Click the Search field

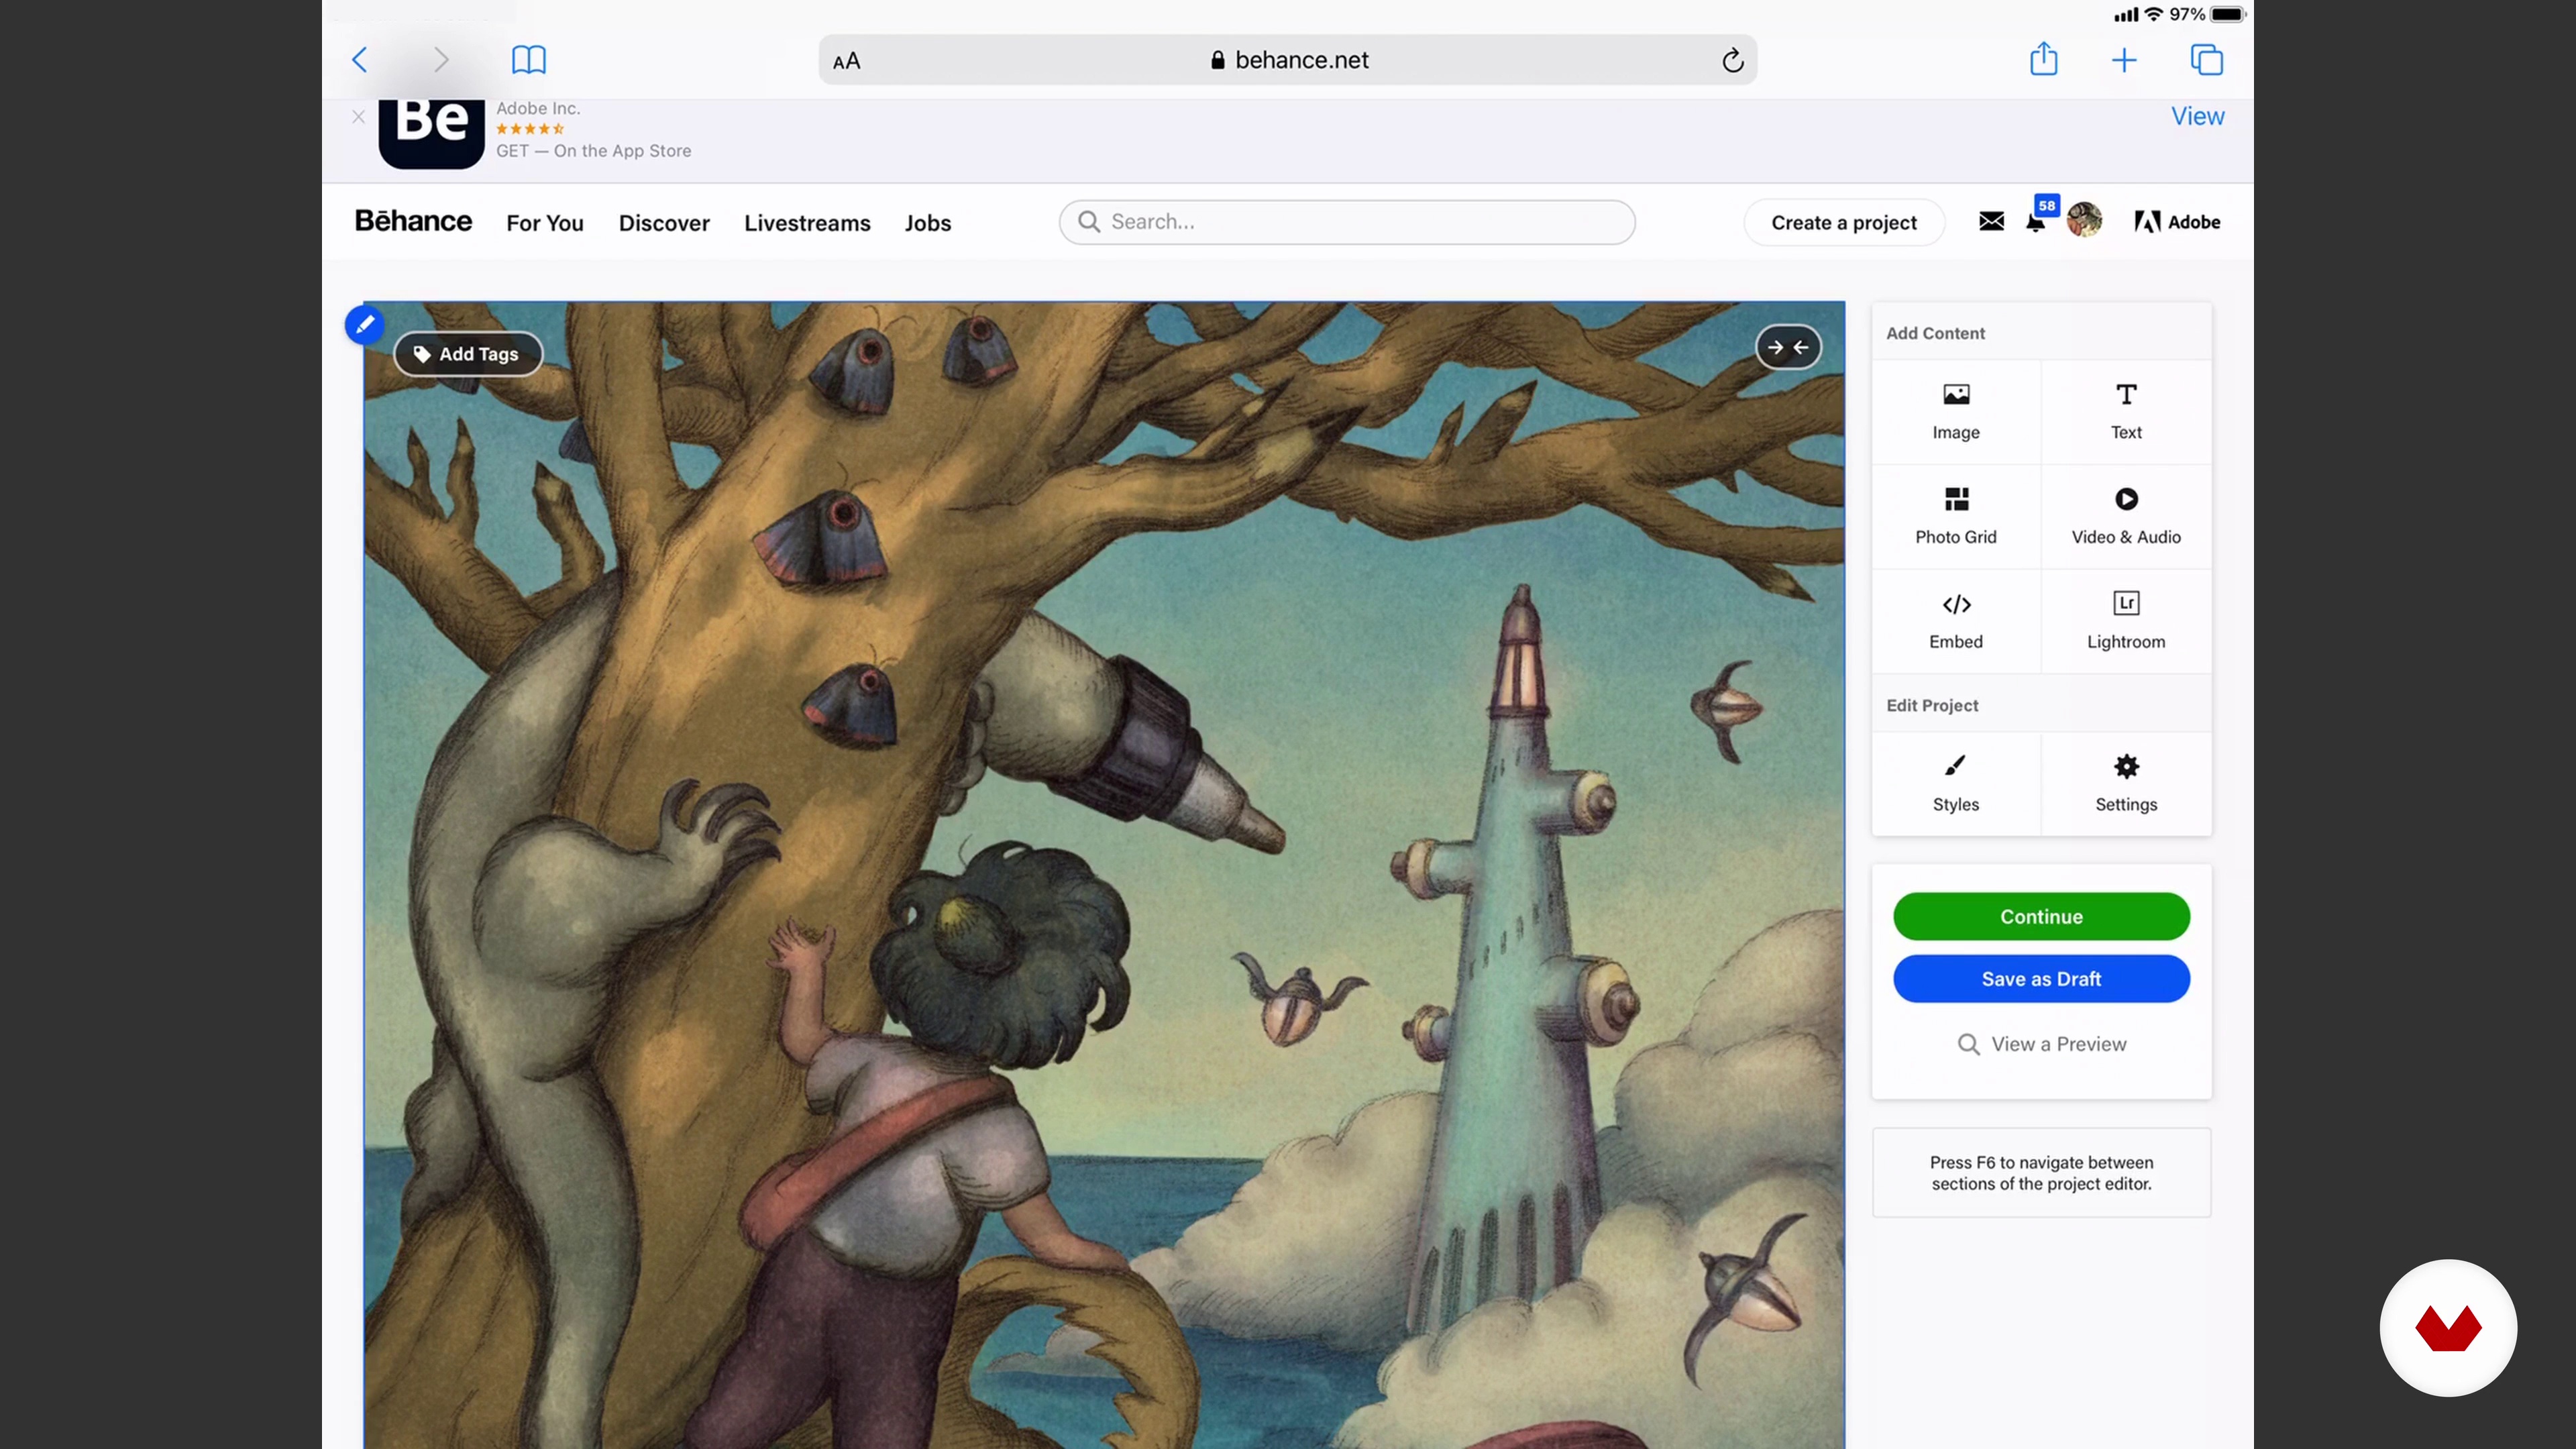pos(1347,221)
